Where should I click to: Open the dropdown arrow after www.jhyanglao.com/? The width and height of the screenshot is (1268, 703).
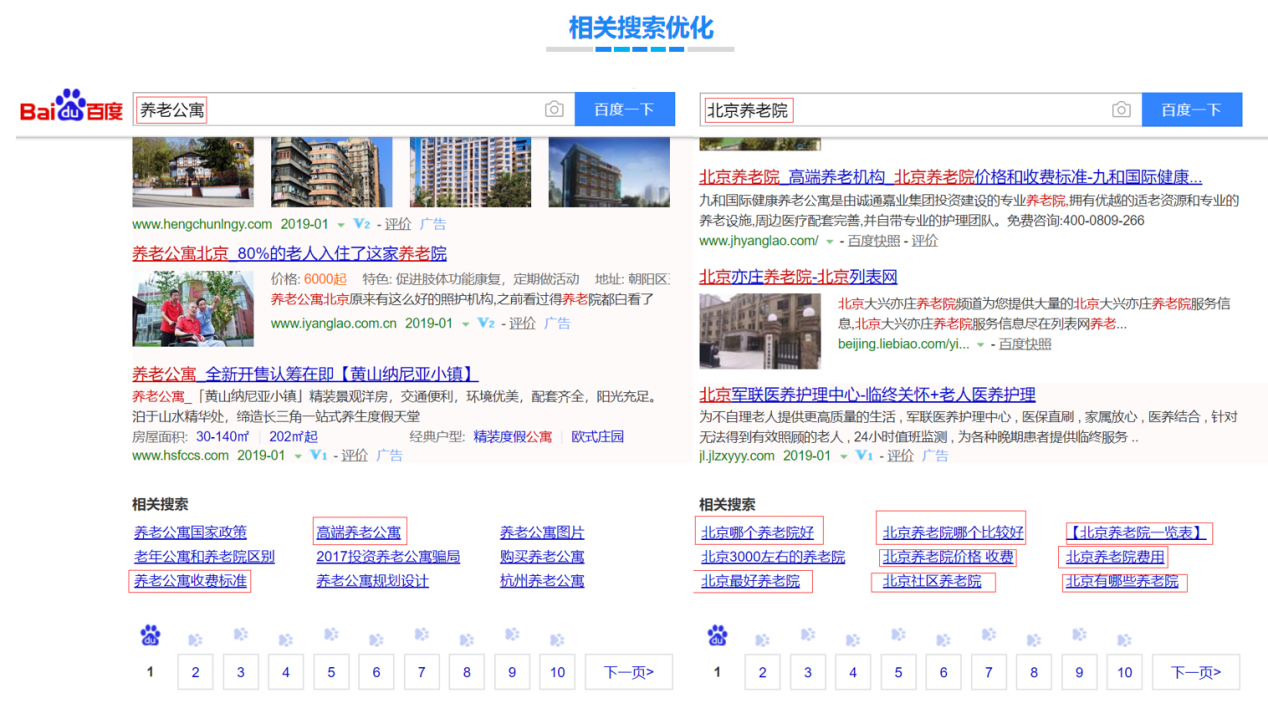pyautogui.click(x=828, y=241)
